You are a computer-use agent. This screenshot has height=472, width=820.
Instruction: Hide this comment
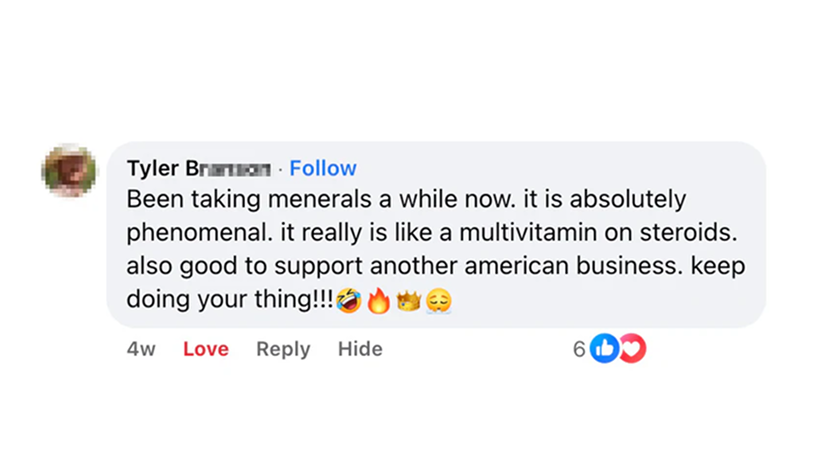point(360,349)
